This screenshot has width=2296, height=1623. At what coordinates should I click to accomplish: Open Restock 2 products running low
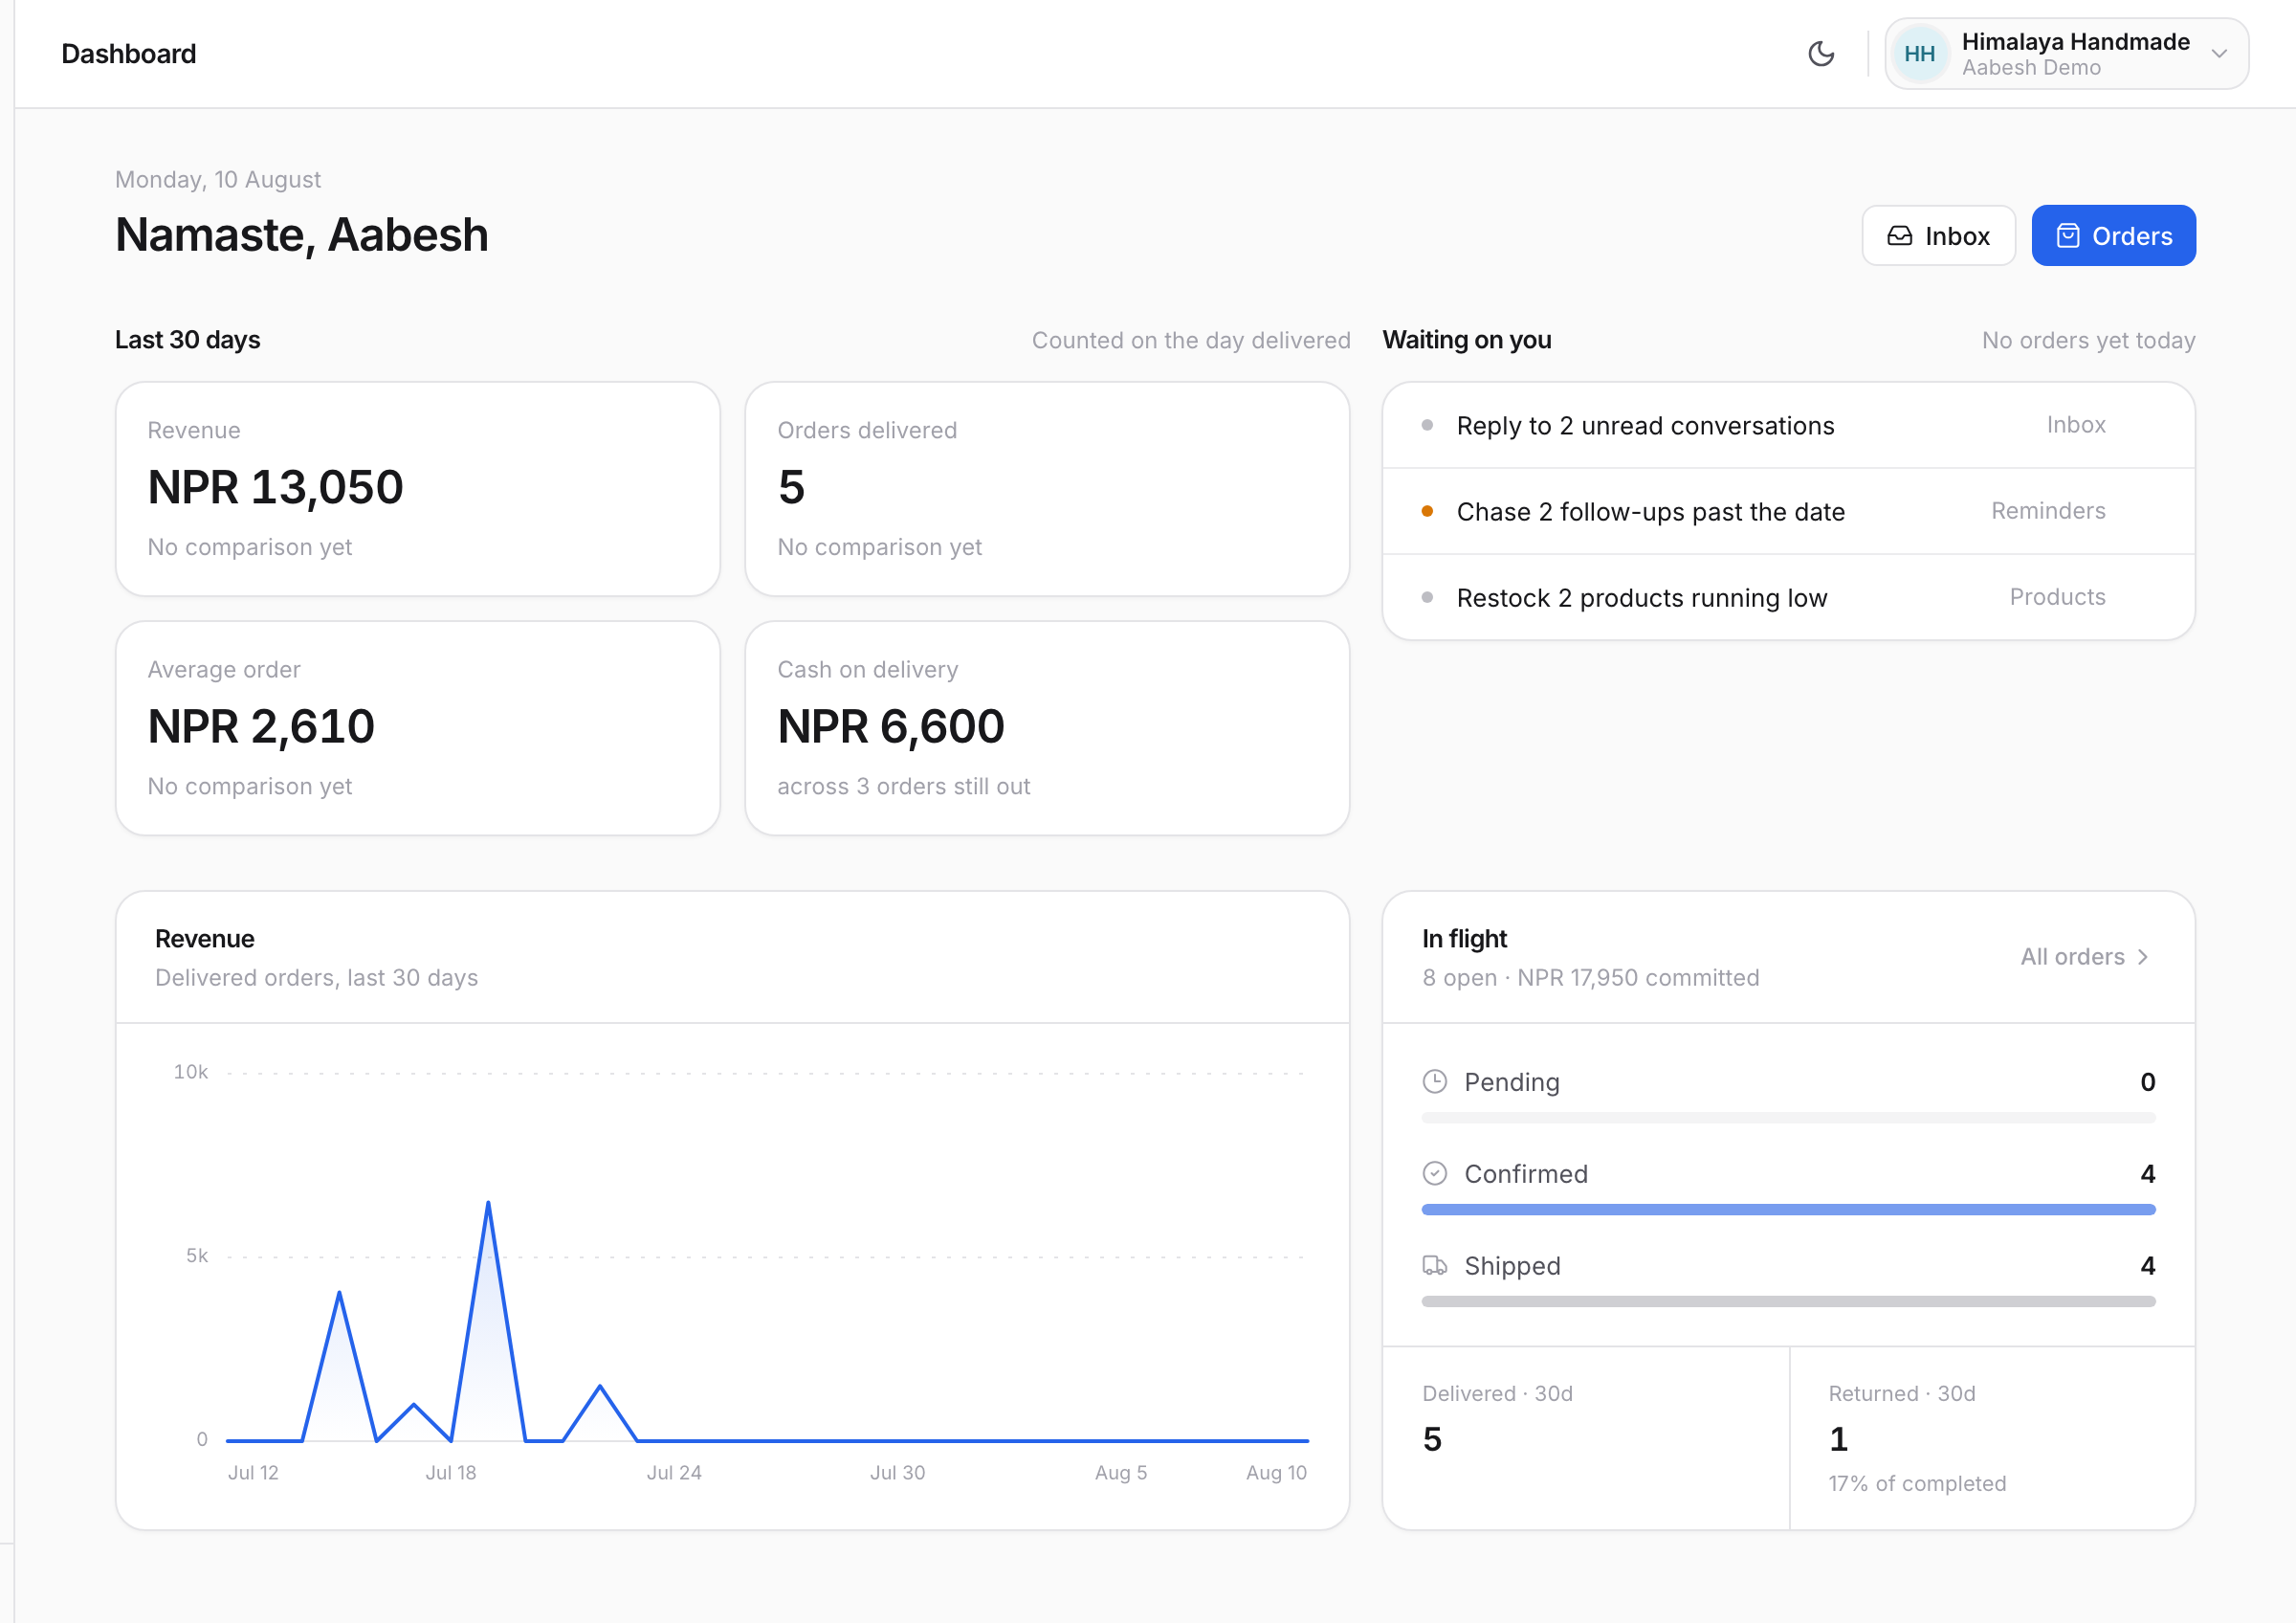pos(1788,597)
